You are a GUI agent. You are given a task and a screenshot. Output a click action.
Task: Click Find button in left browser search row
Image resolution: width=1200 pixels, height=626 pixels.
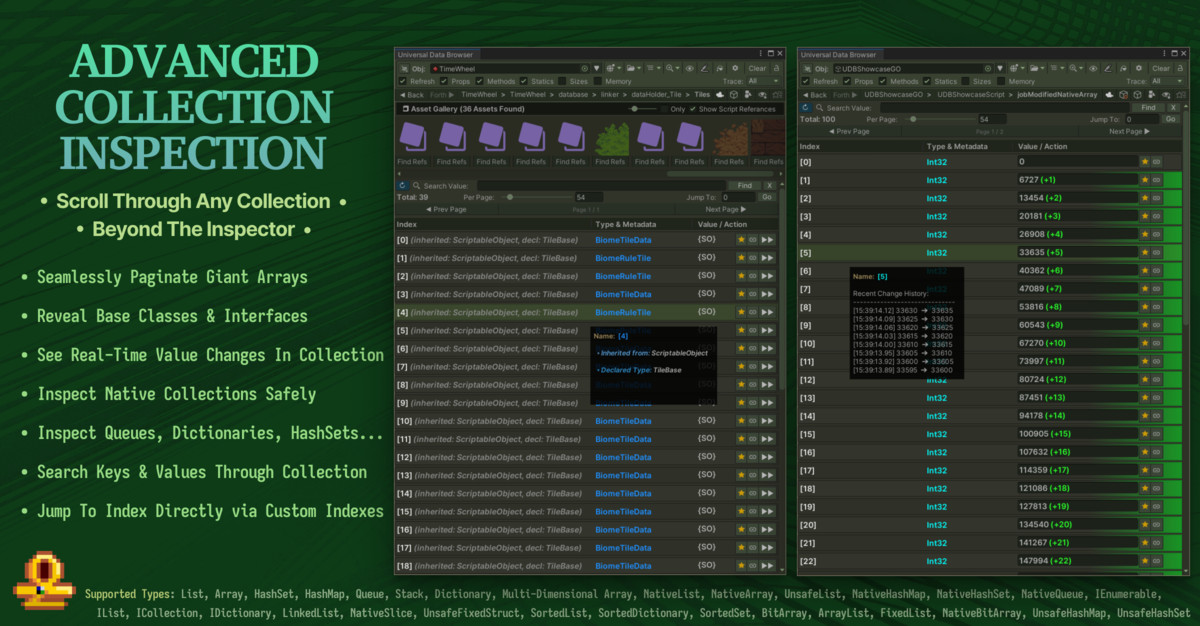point(744,185)
